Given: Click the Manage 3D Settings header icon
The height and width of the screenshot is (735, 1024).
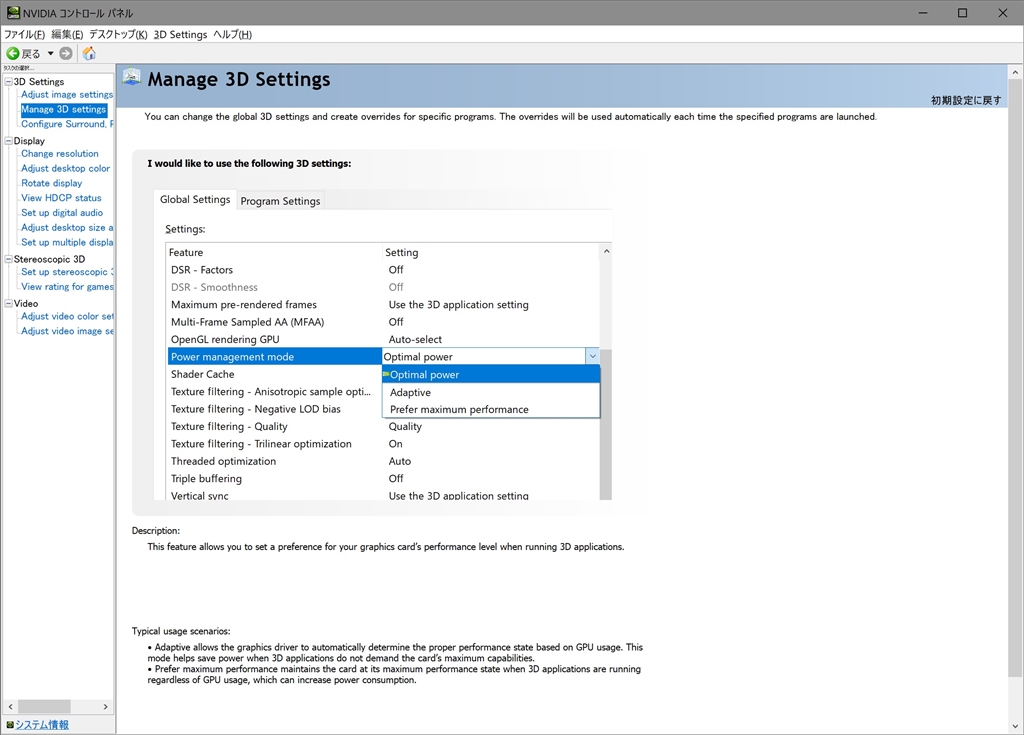Looking at the screenshot, I should 132,77.
